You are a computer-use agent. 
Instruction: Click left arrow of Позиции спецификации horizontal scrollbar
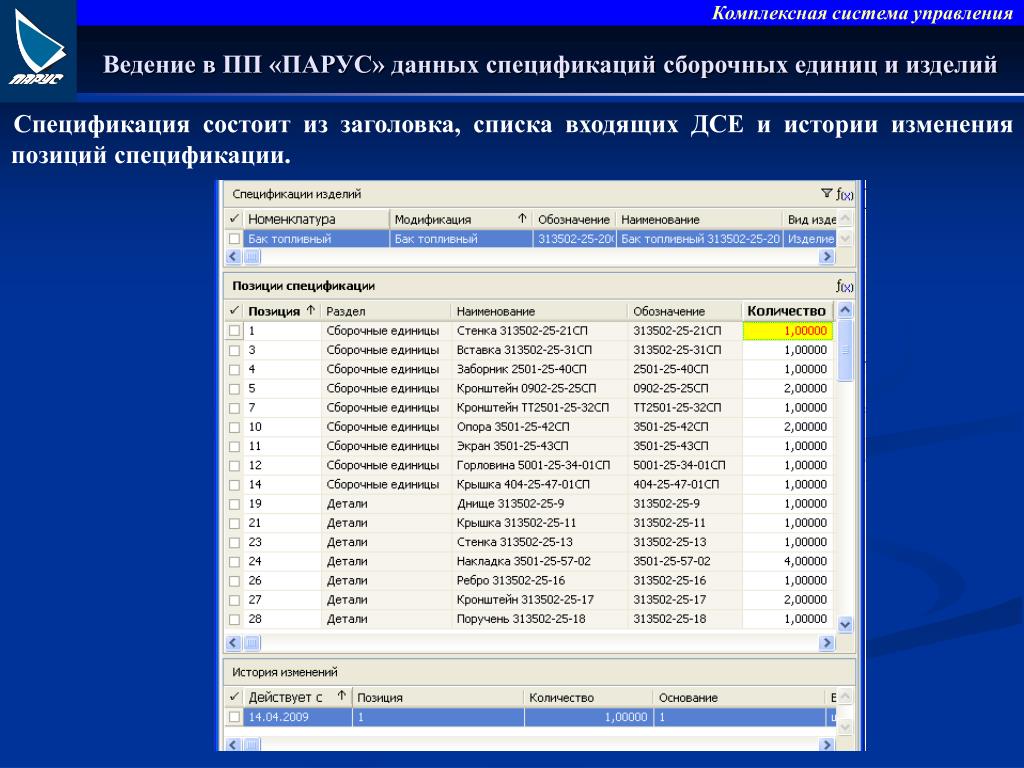[234, 643]
